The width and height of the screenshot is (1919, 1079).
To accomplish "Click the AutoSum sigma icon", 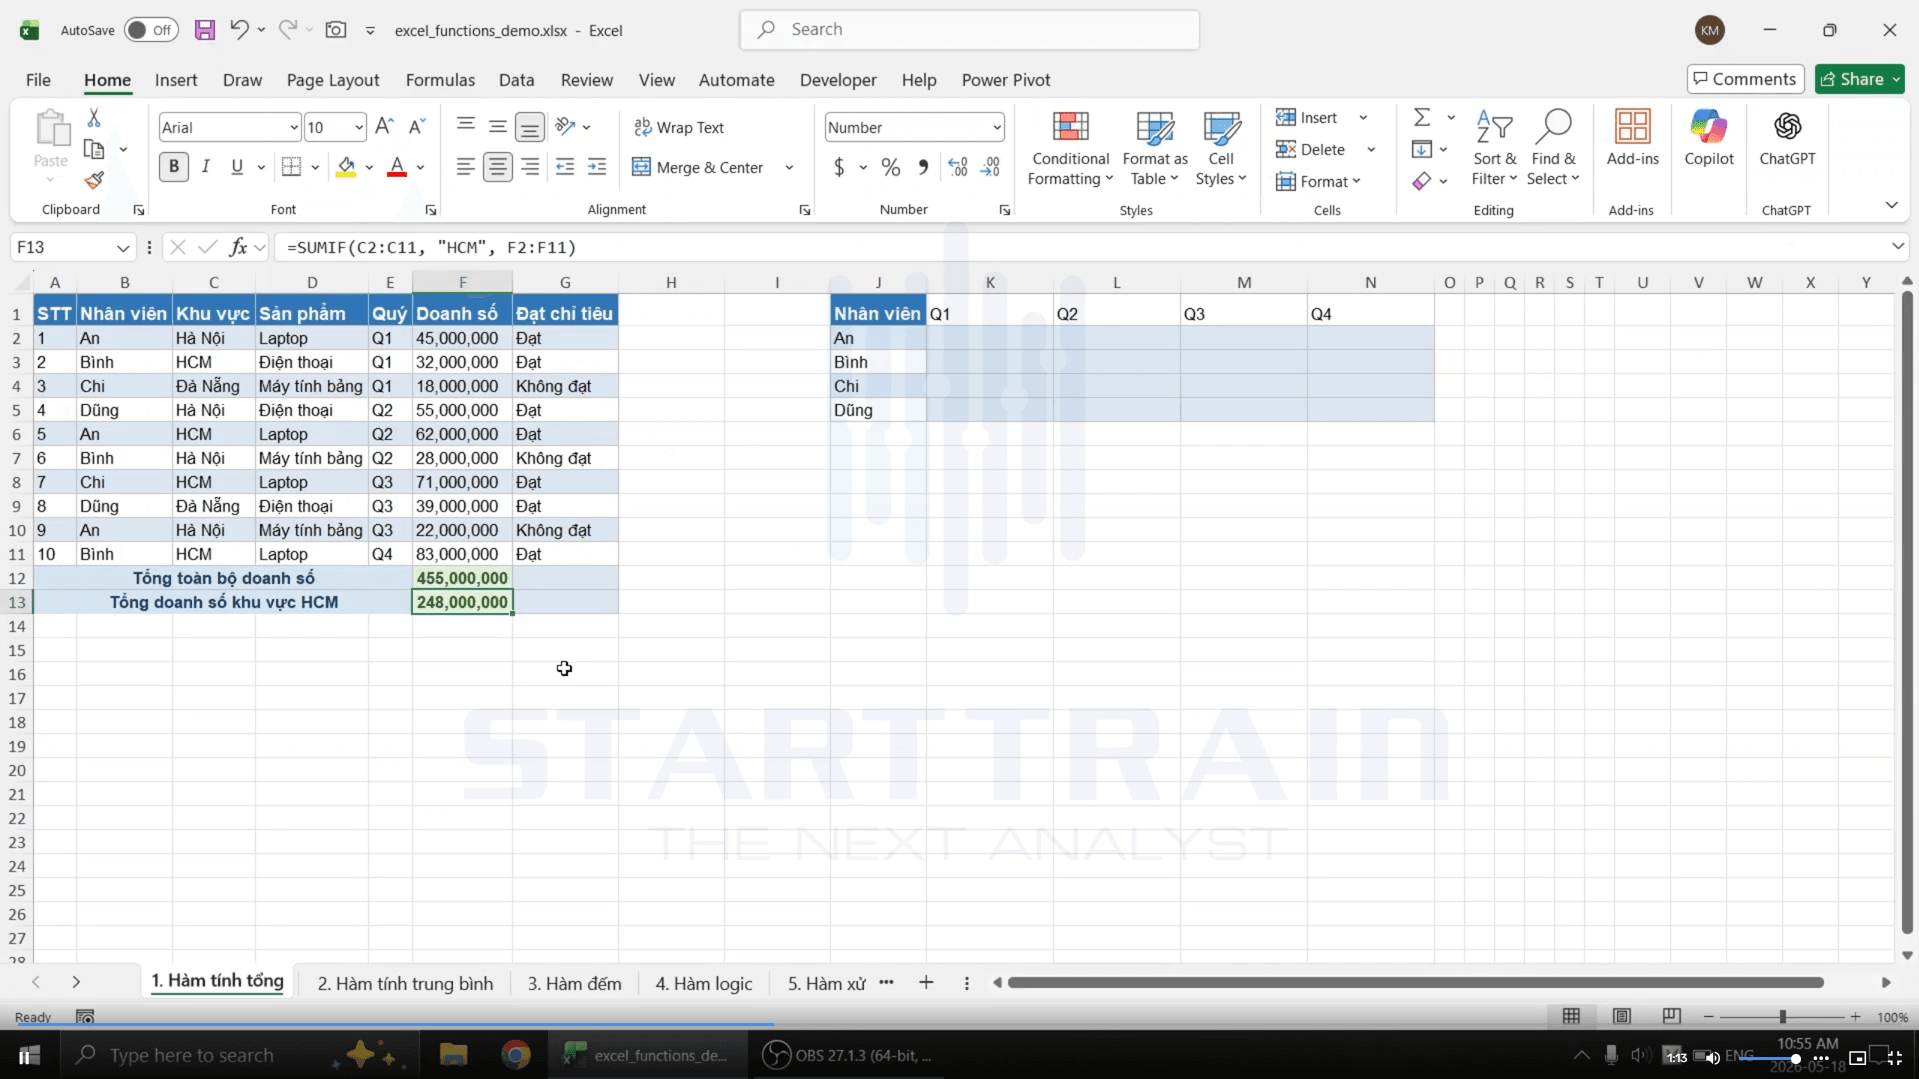I will pyautogui.click(x=1422, y=118).
